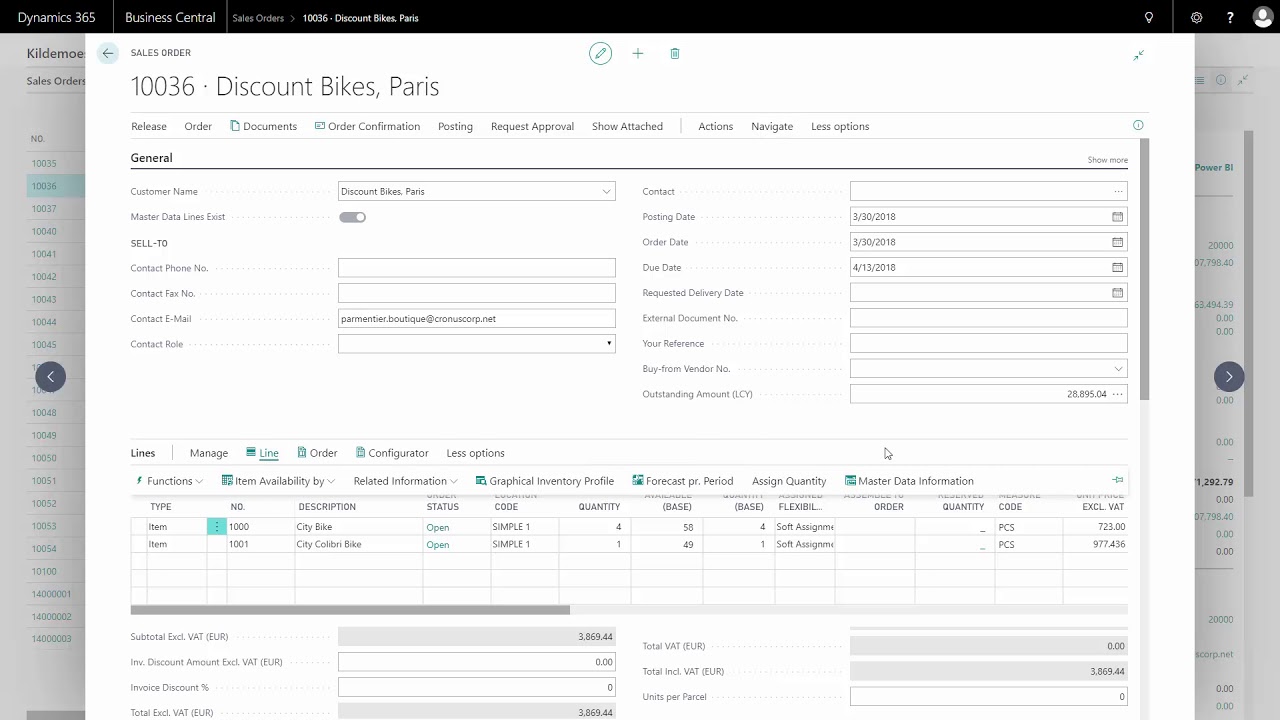Open the Posting menu
Screen dimensions: 1280x720
click(x=455, y=126)
